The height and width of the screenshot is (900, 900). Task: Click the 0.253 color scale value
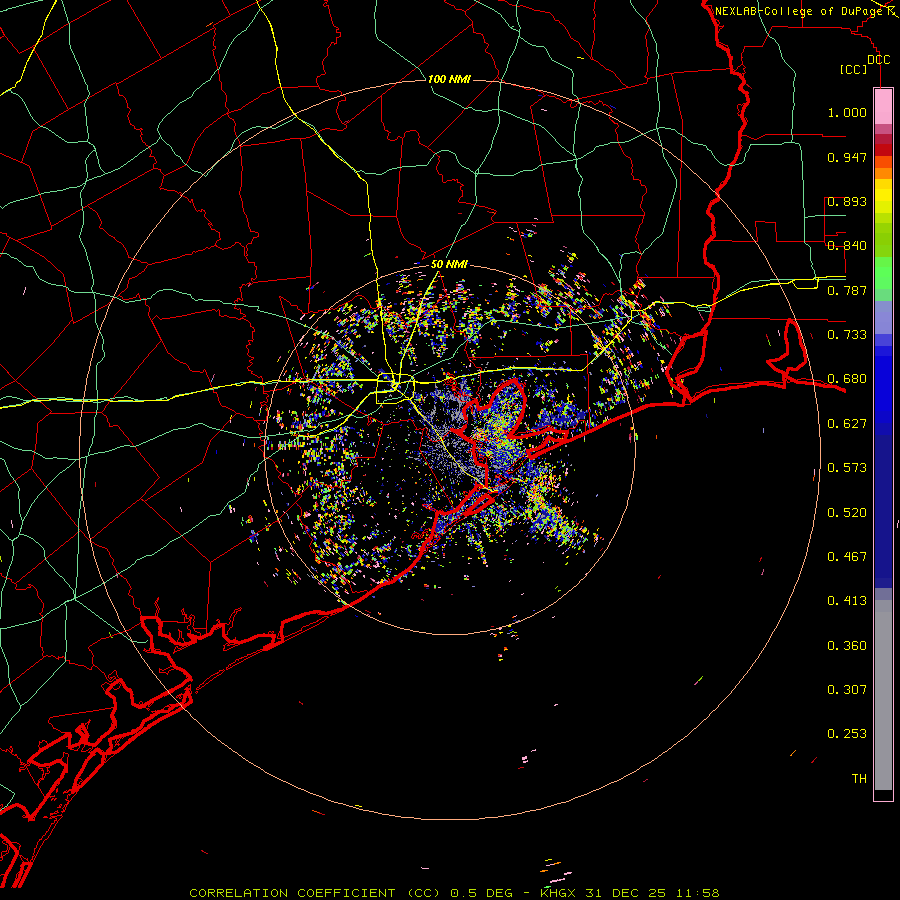tap(847, 734)
